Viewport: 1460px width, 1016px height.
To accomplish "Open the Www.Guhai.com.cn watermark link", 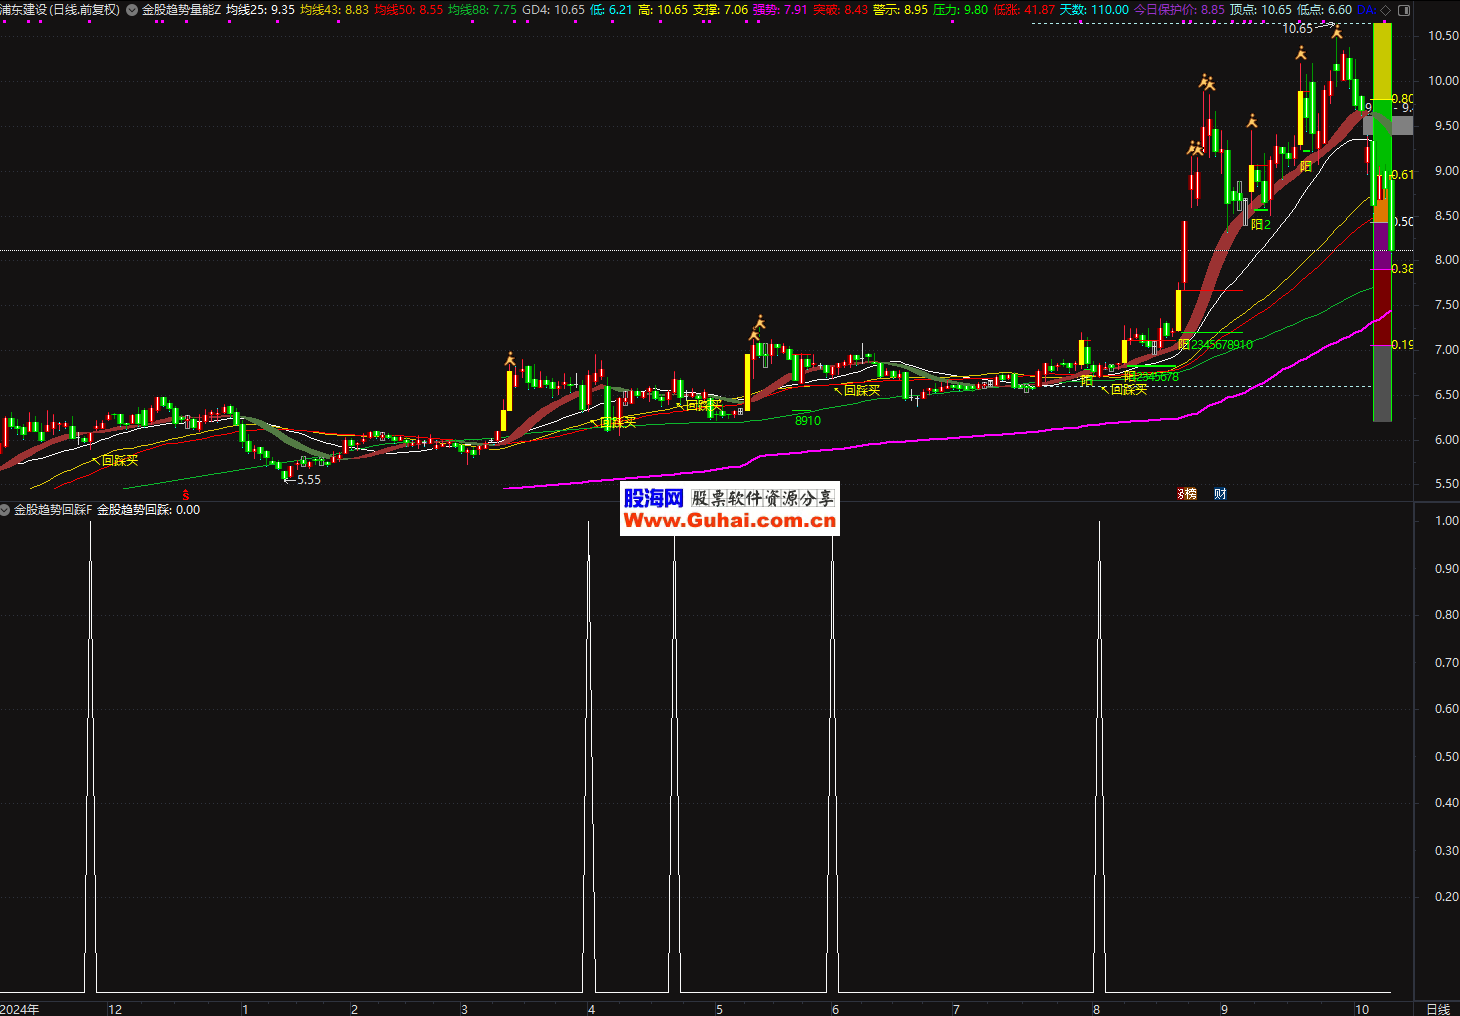I will click(x=729, y=521).
